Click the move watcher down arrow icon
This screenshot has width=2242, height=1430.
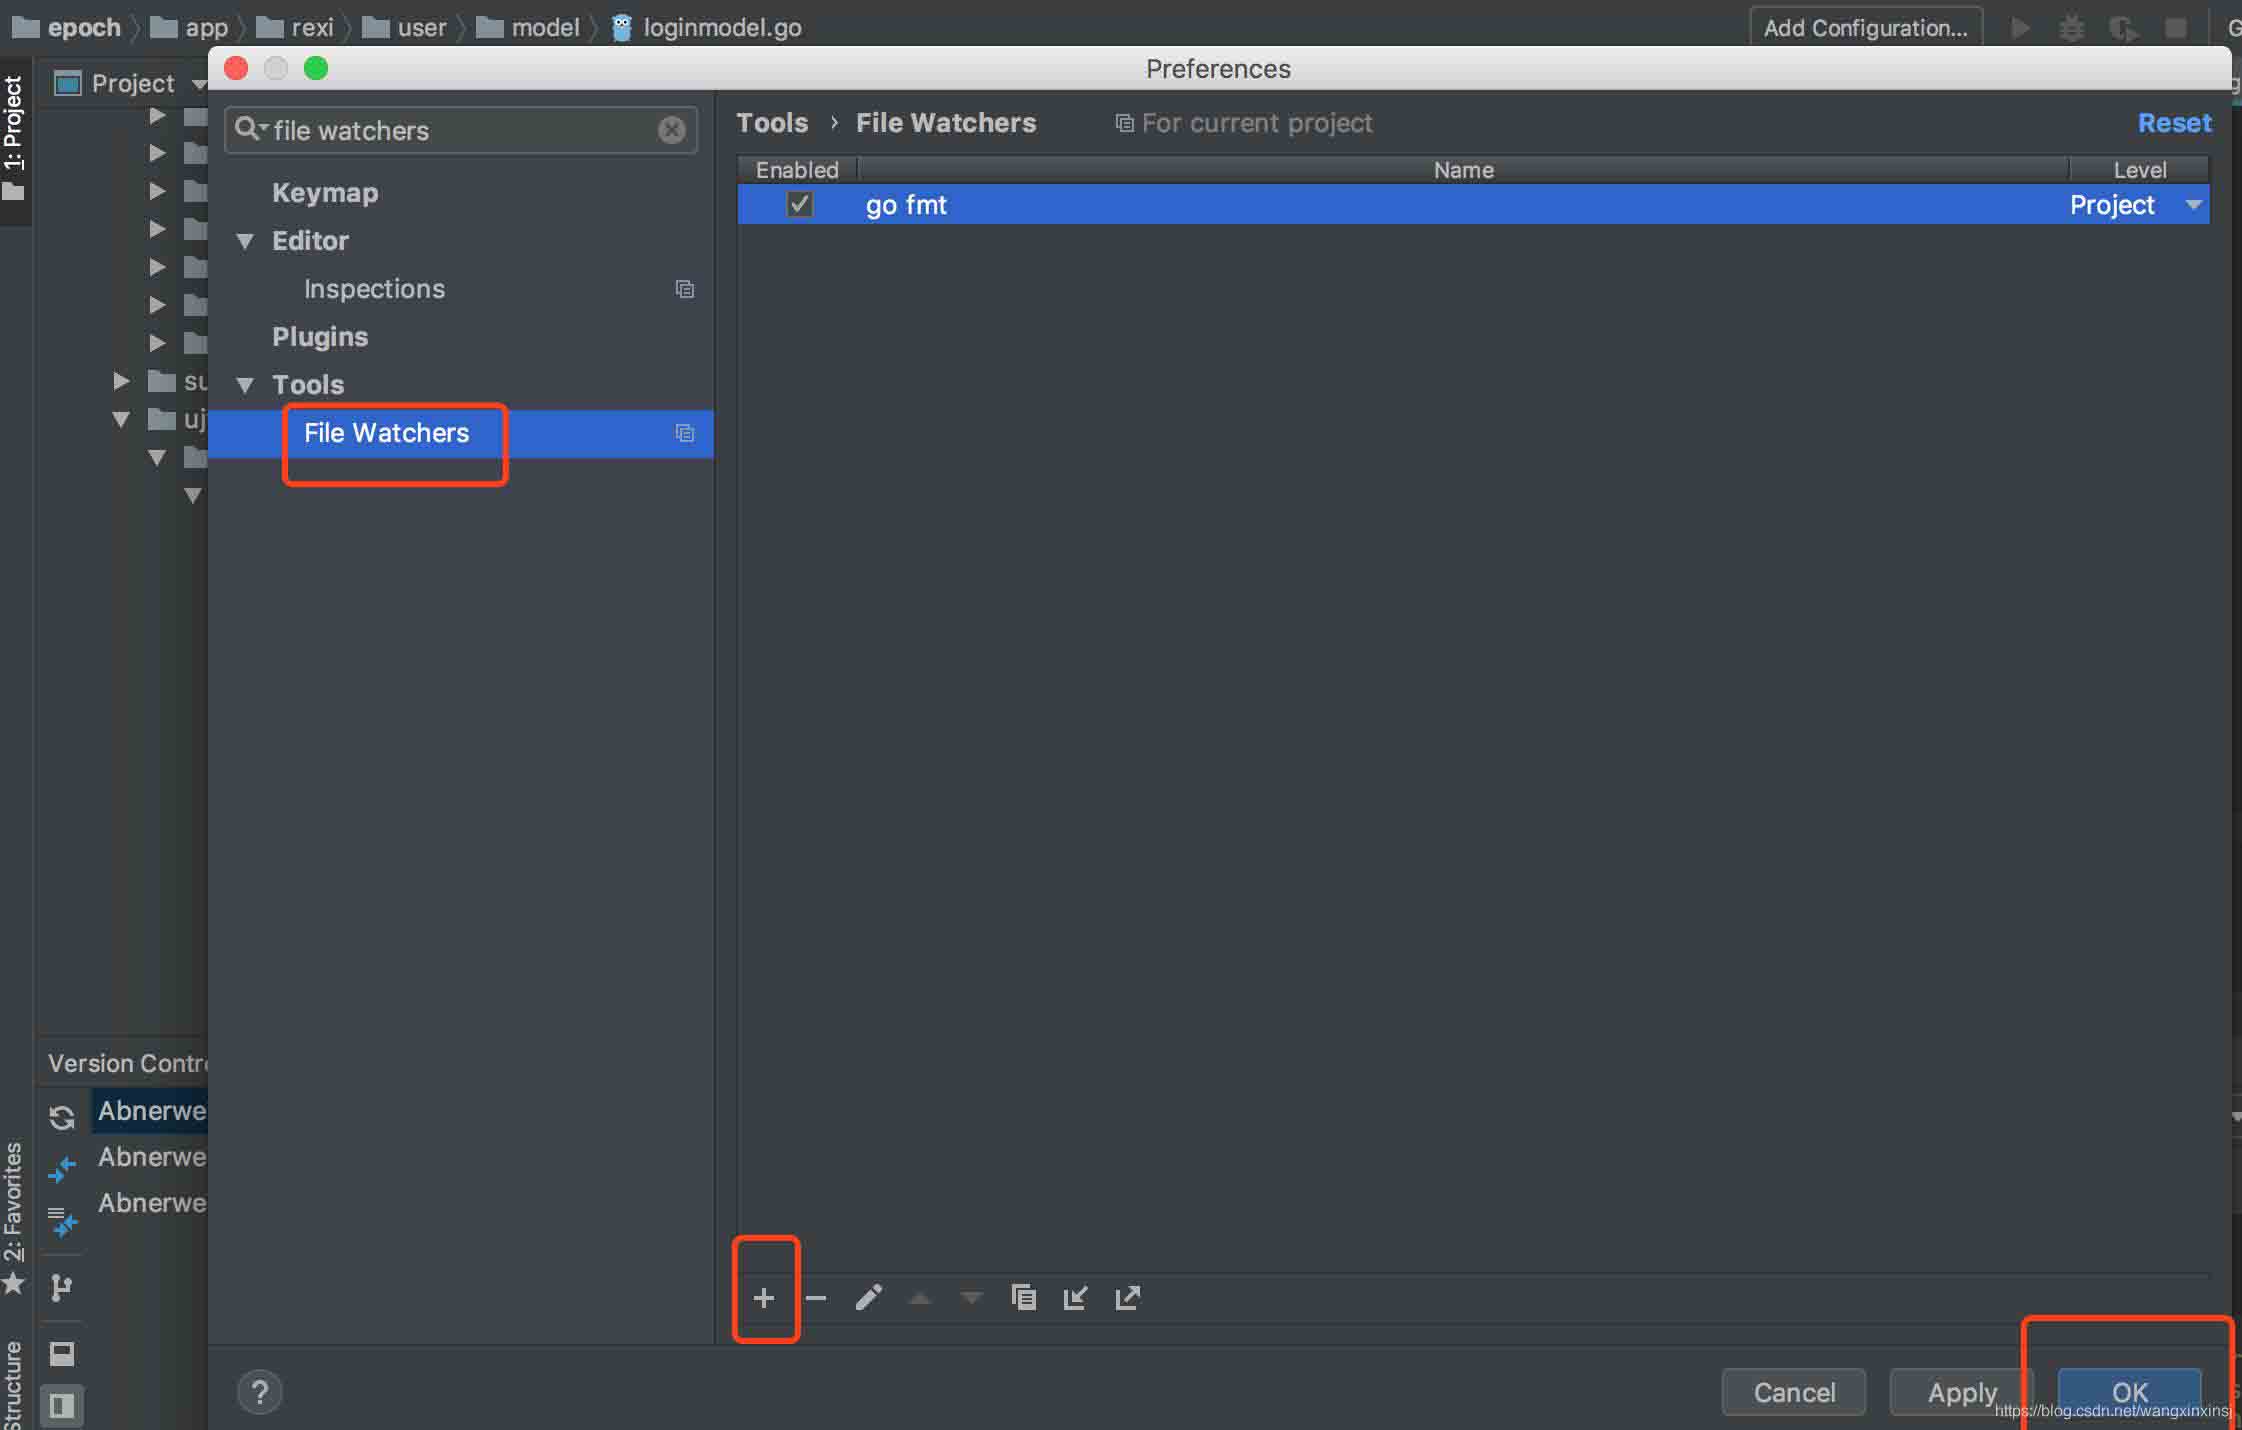point(972,1296)
